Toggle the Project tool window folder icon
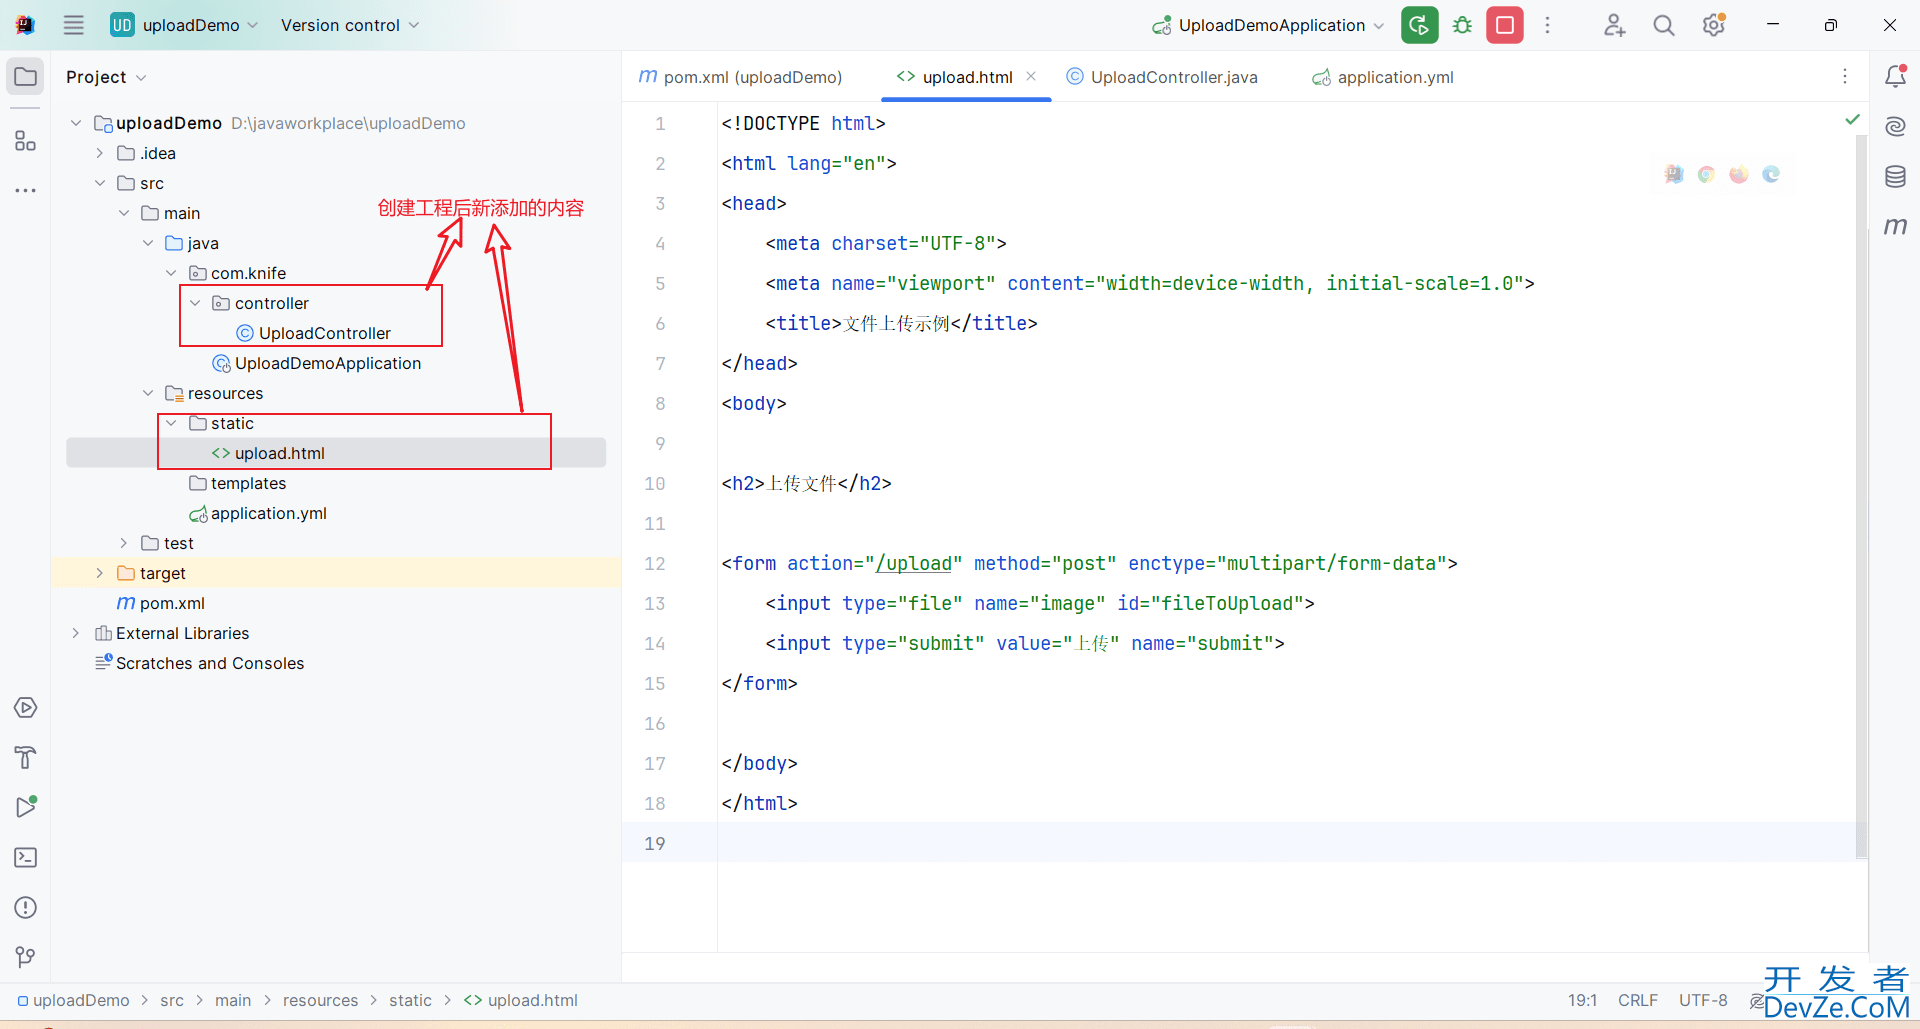The height and width of the screenshot is (1029, 1920). coord(26,77)
